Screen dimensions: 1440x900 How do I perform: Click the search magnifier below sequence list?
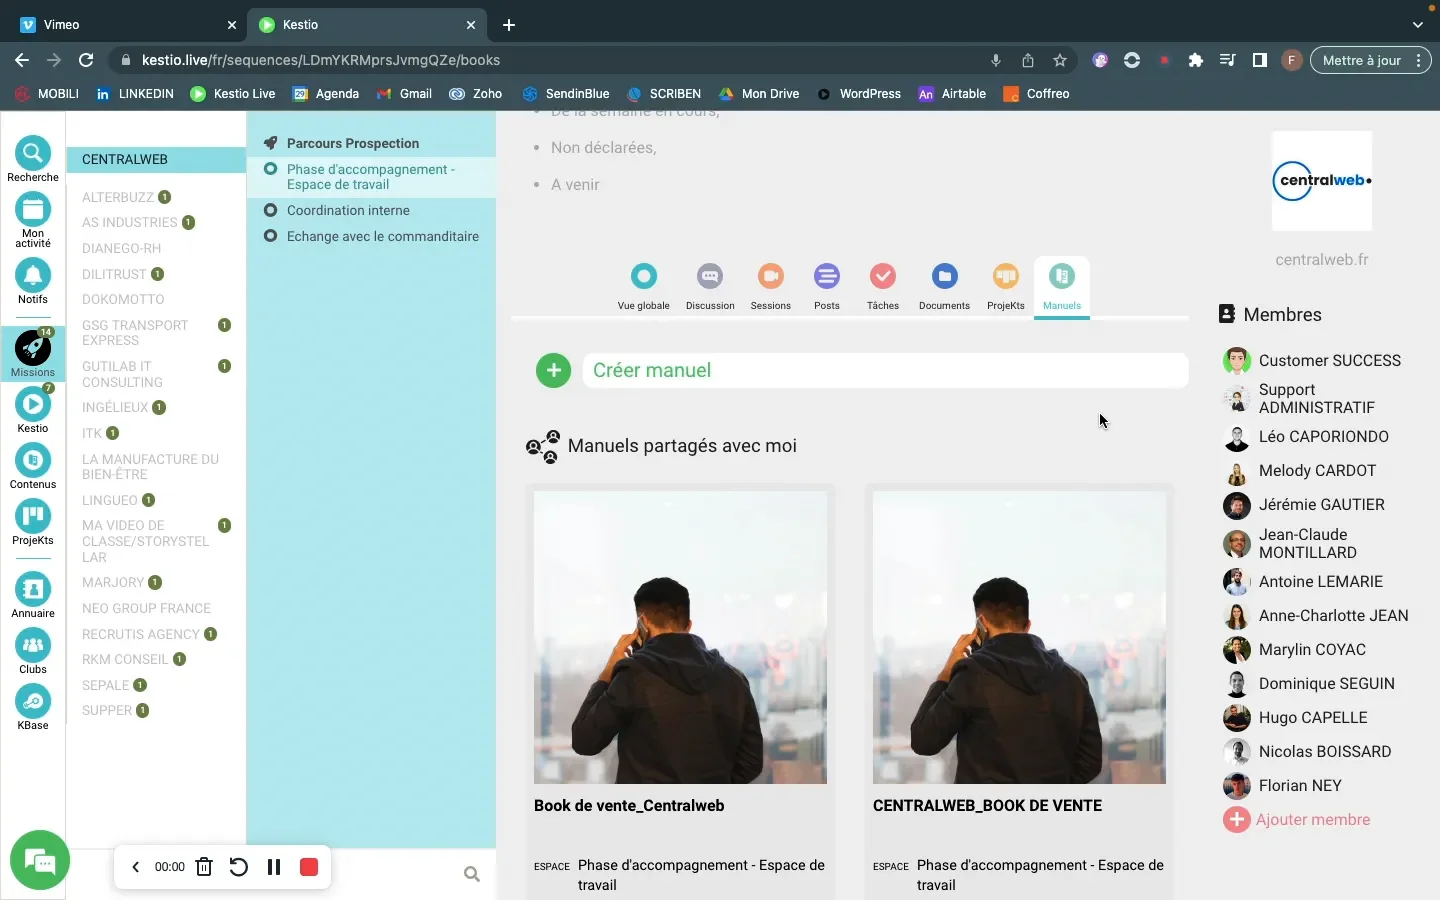pos(472,874)
